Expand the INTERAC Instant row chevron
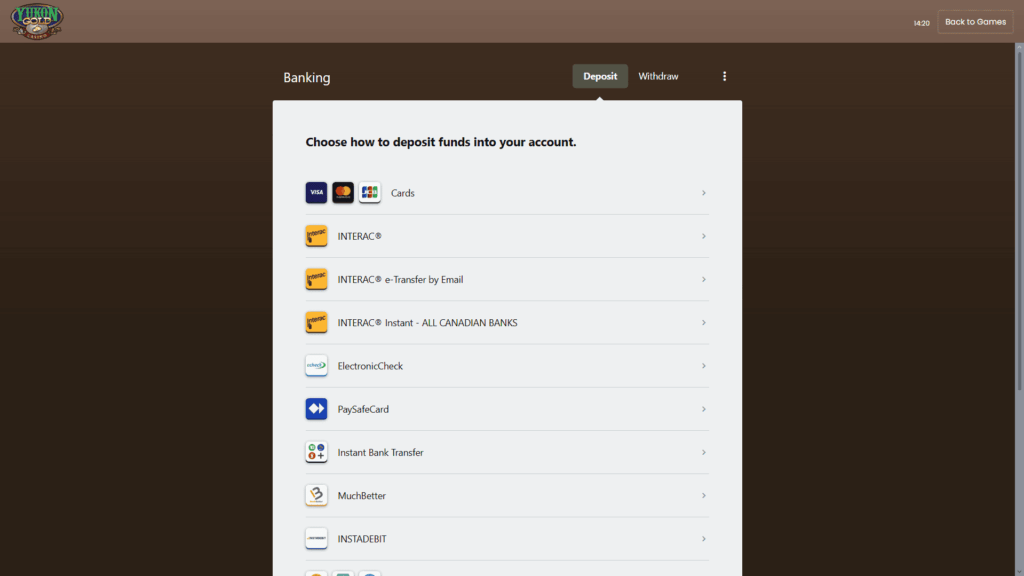Image resolution: width=1024 pixels, height=576 pixels. (703, 322)
